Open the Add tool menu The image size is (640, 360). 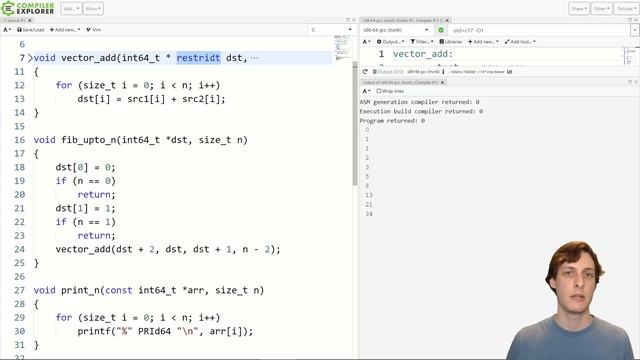point(520,42)
